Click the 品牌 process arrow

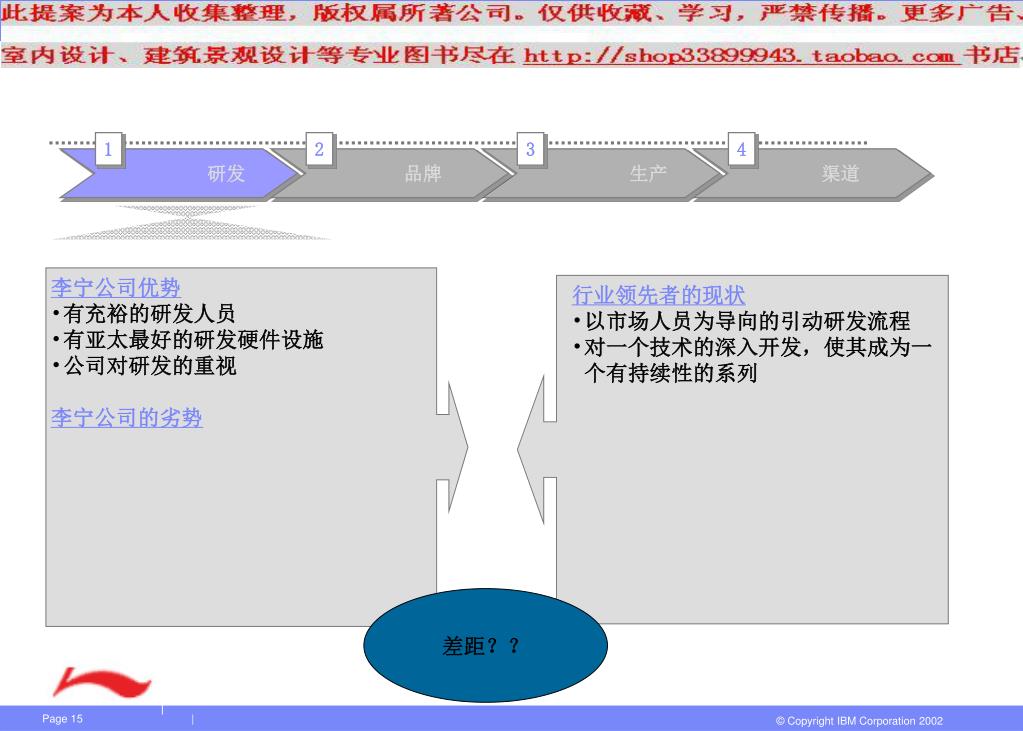point(391,174)
